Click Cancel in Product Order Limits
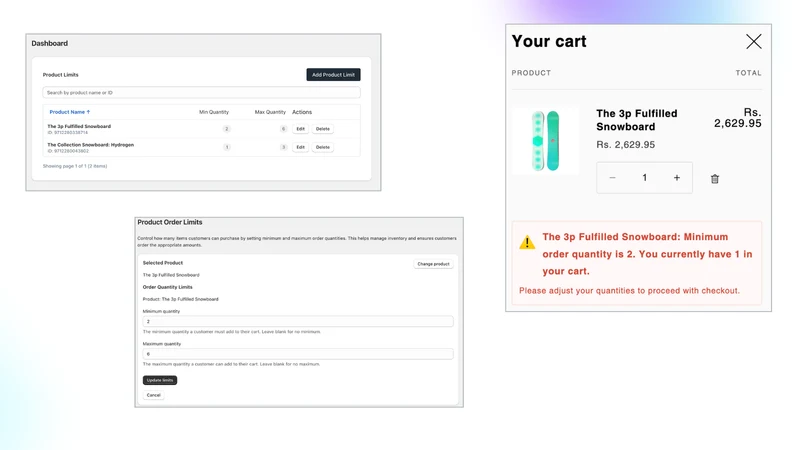 tap(154, 395)
